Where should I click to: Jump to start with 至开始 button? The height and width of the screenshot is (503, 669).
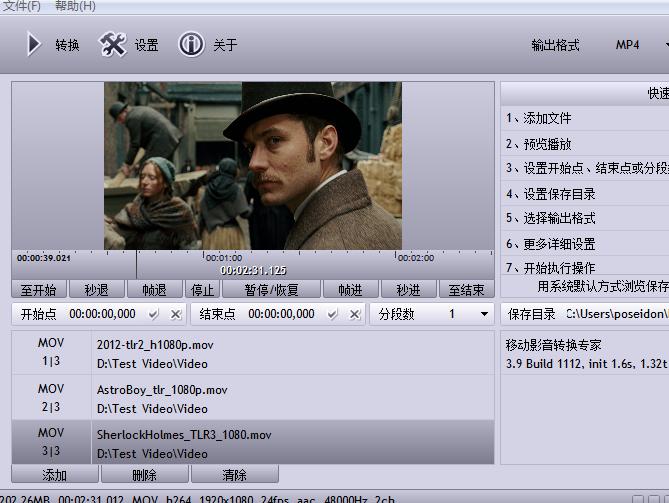tap(39, 290)
